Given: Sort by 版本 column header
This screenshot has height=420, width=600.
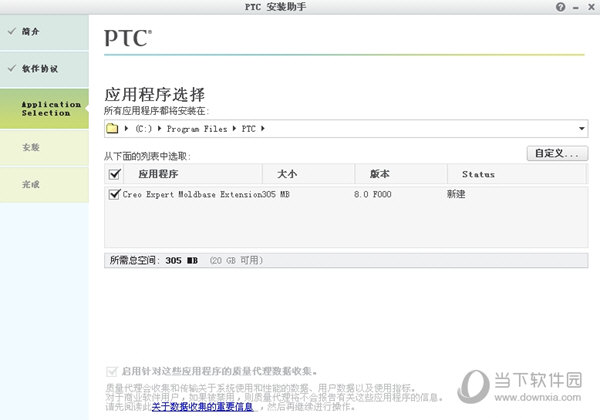Looking at the screenshot, I should coord(401,174).
